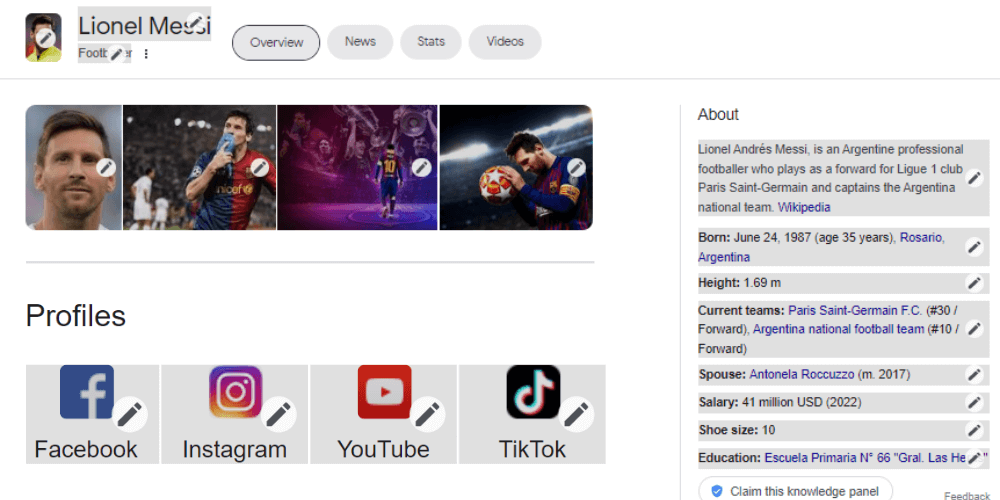Image resolution: width=1000 pixels, height=500 pixels.
Task: Edit the Salary row pencil icon
Action: pos(974,402)
